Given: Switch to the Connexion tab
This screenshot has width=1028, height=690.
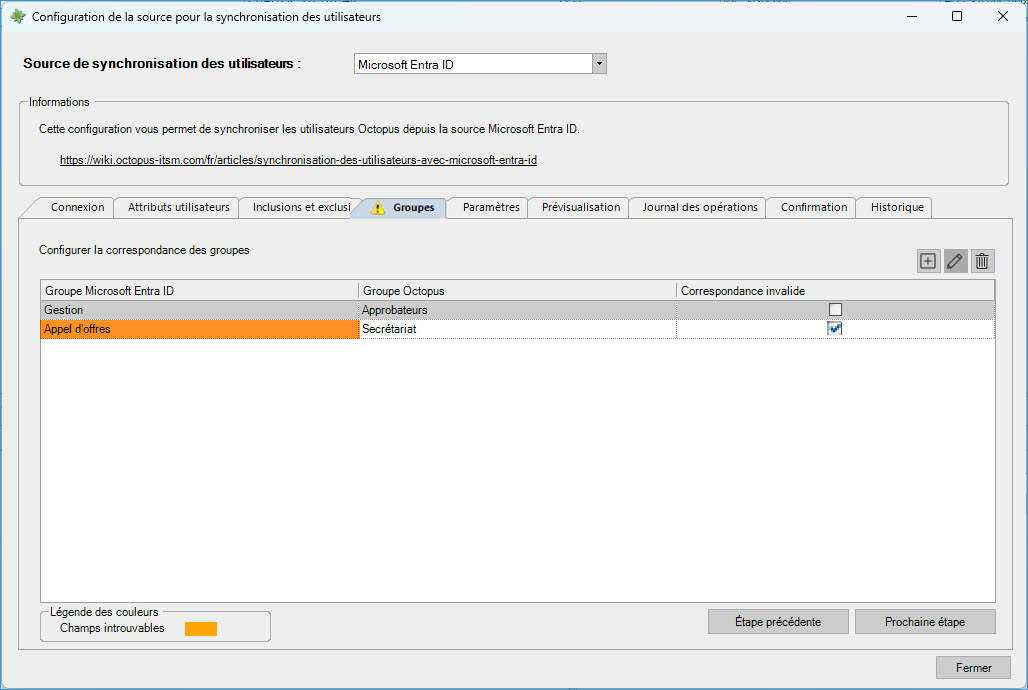Looking at the screenshot, I should (77, 207).
